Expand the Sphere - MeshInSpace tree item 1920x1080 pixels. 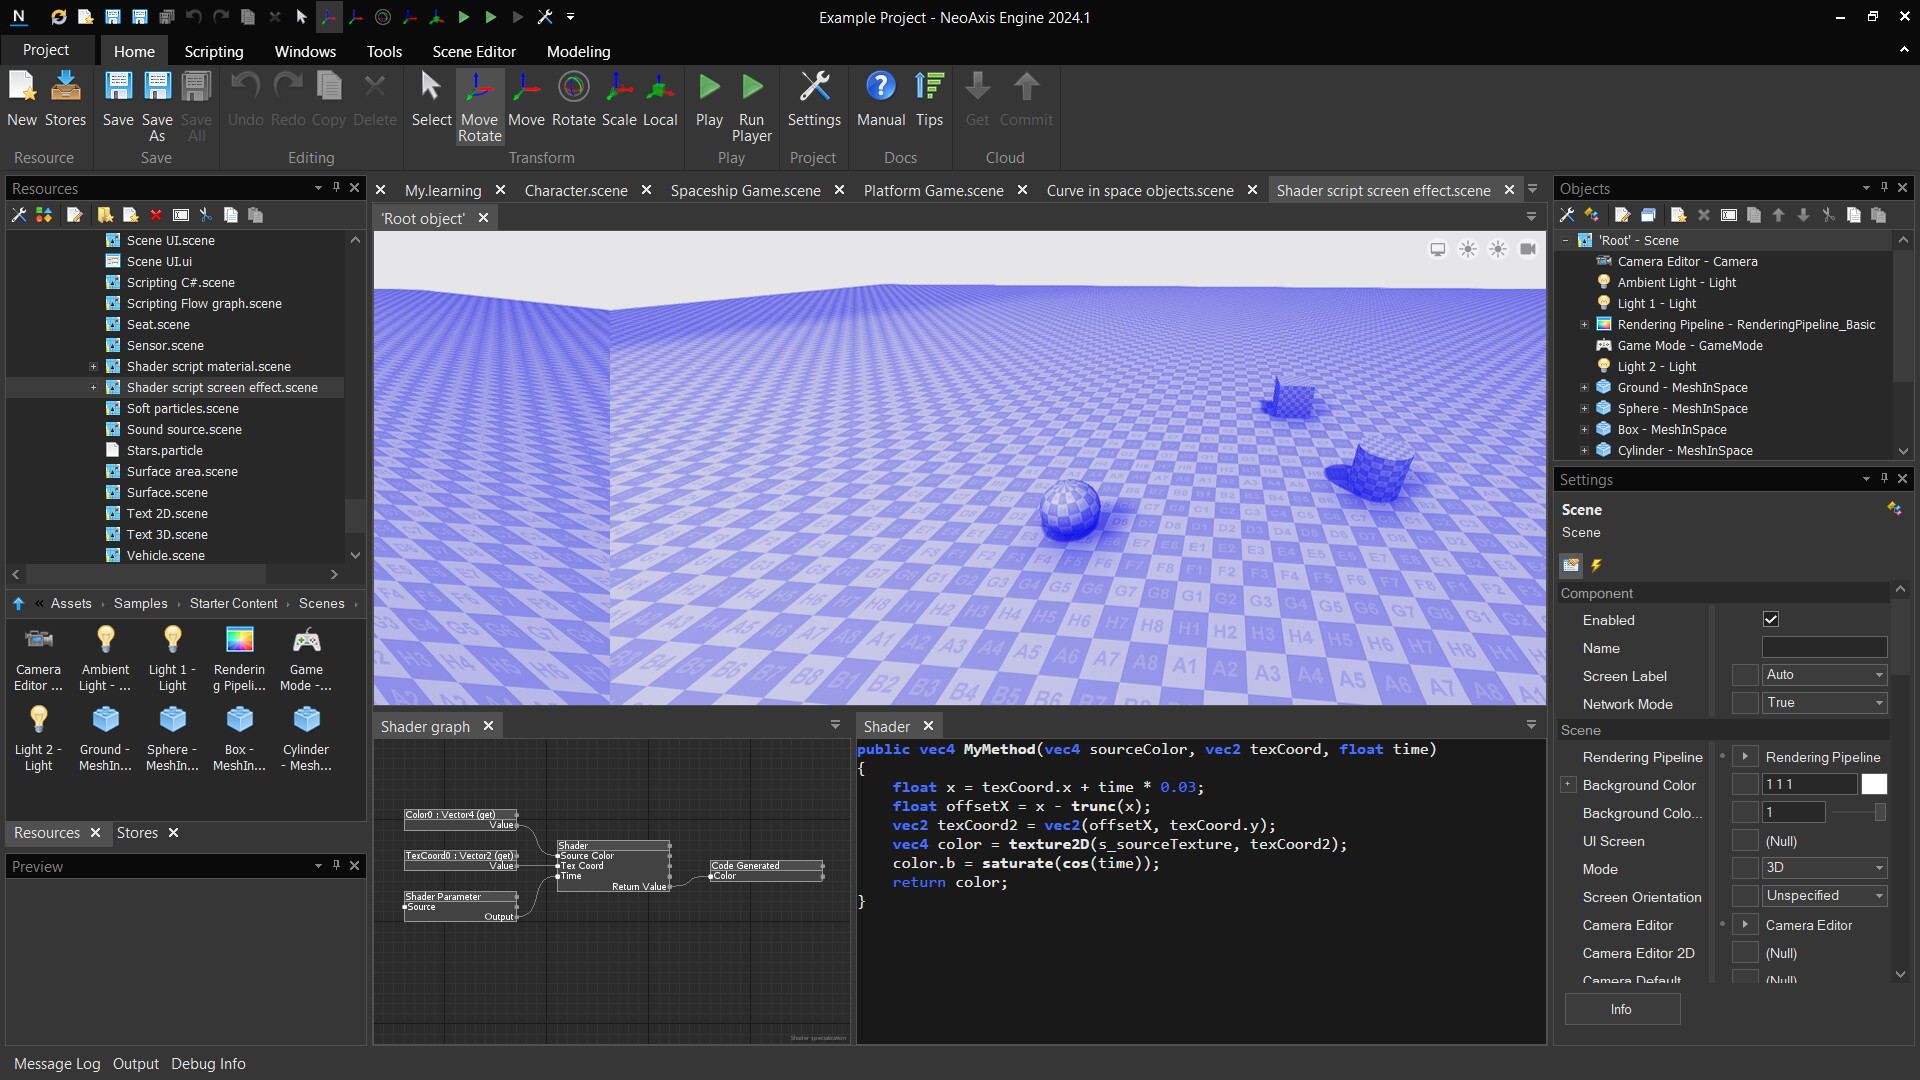[x=1584, y=408]
